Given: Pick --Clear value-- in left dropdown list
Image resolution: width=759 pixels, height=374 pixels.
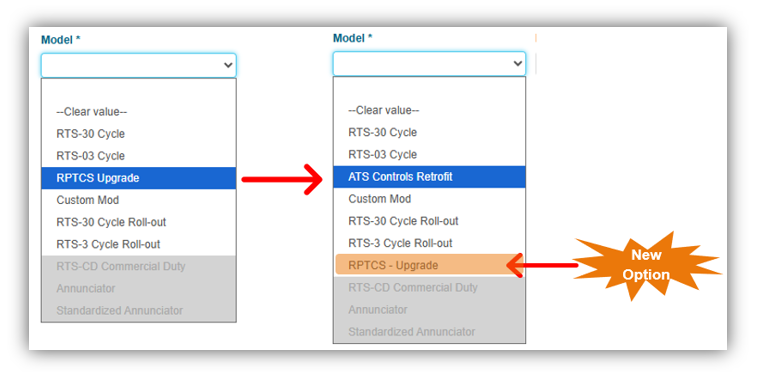Looking at the screenshot, I should pyautogui.click(x=138, y=112).
